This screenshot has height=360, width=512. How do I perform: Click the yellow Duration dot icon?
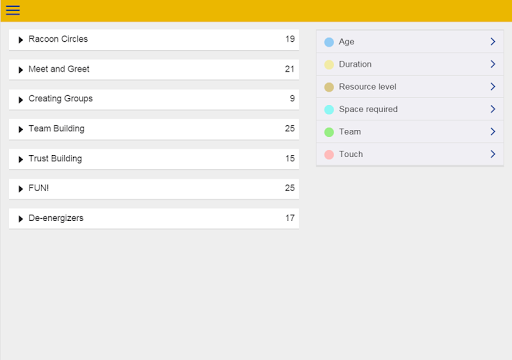pos(329,64)
